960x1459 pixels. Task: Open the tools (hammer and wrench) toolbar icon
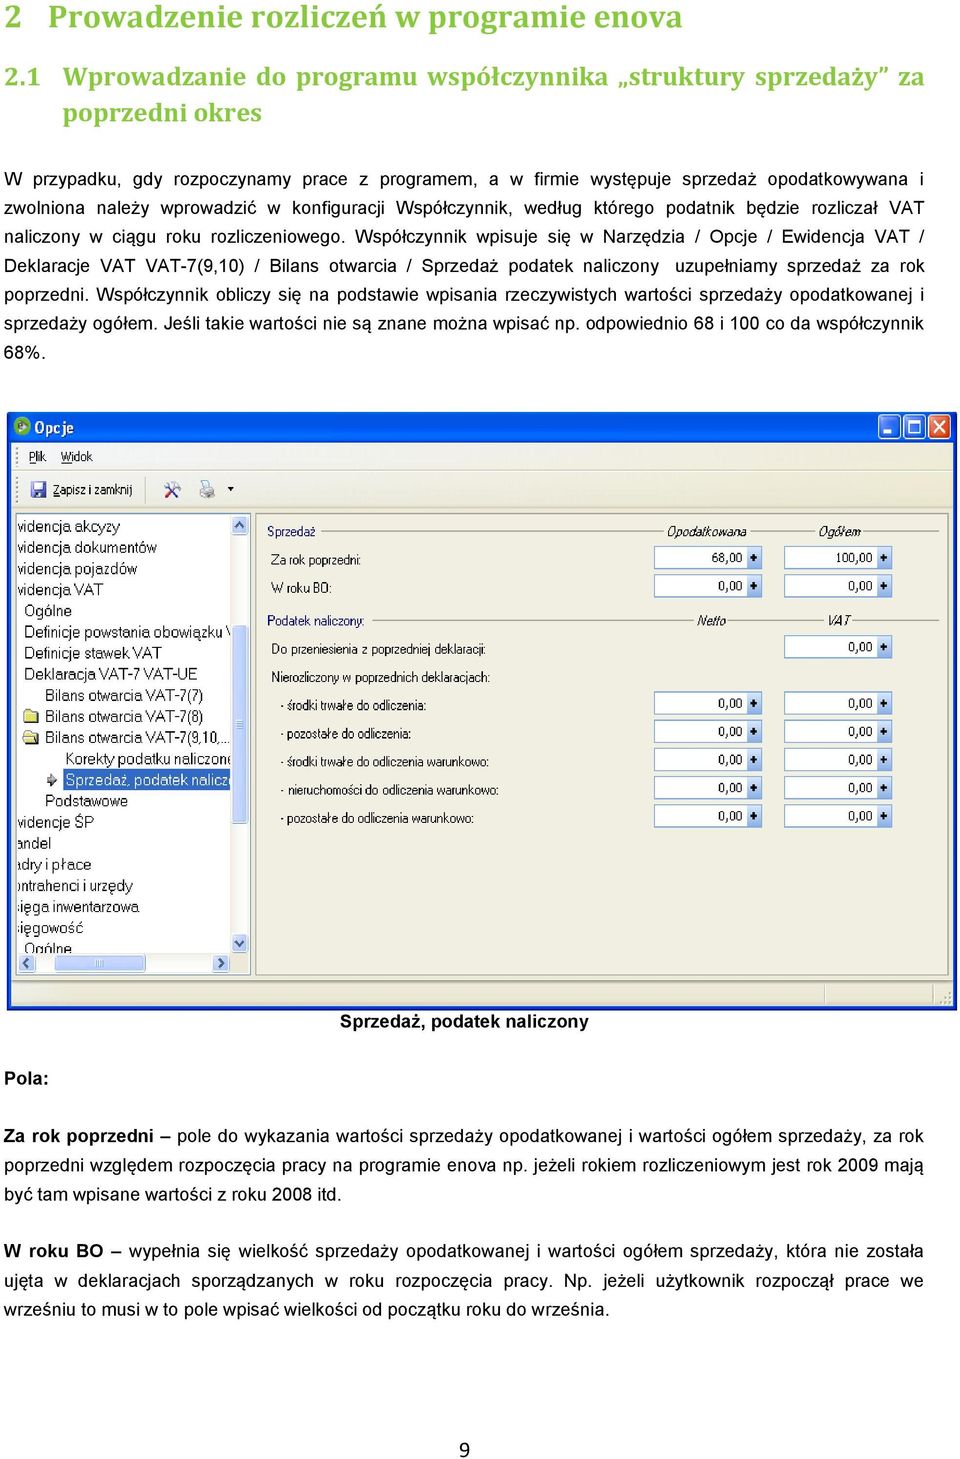(x=172, y=490)
